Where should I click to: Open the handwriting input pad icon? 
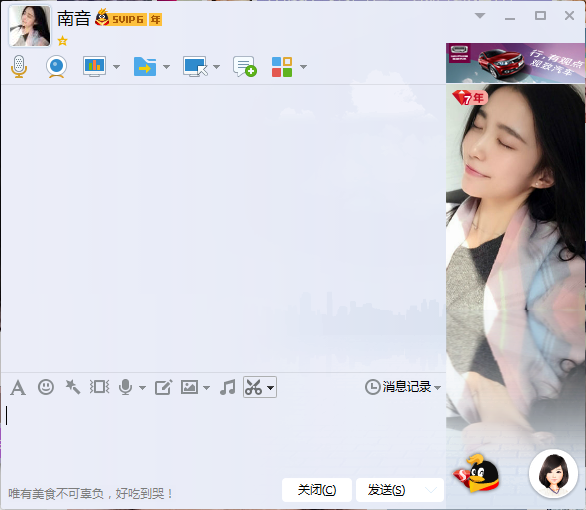pos(163,387)
